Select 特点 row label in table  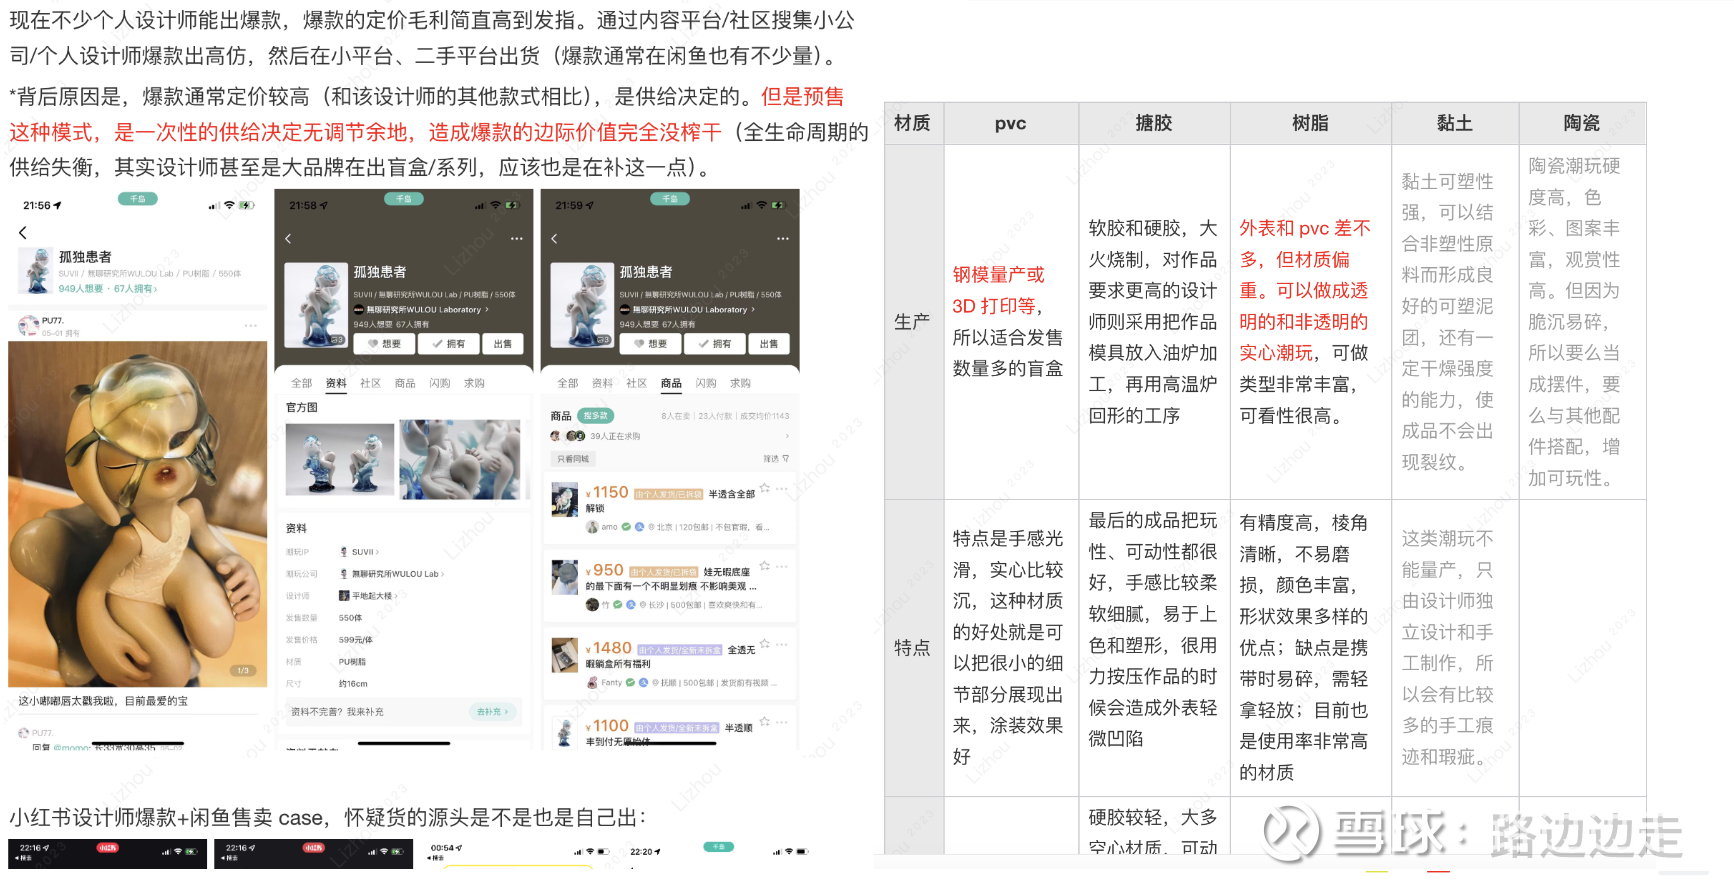tap(912, 648)
